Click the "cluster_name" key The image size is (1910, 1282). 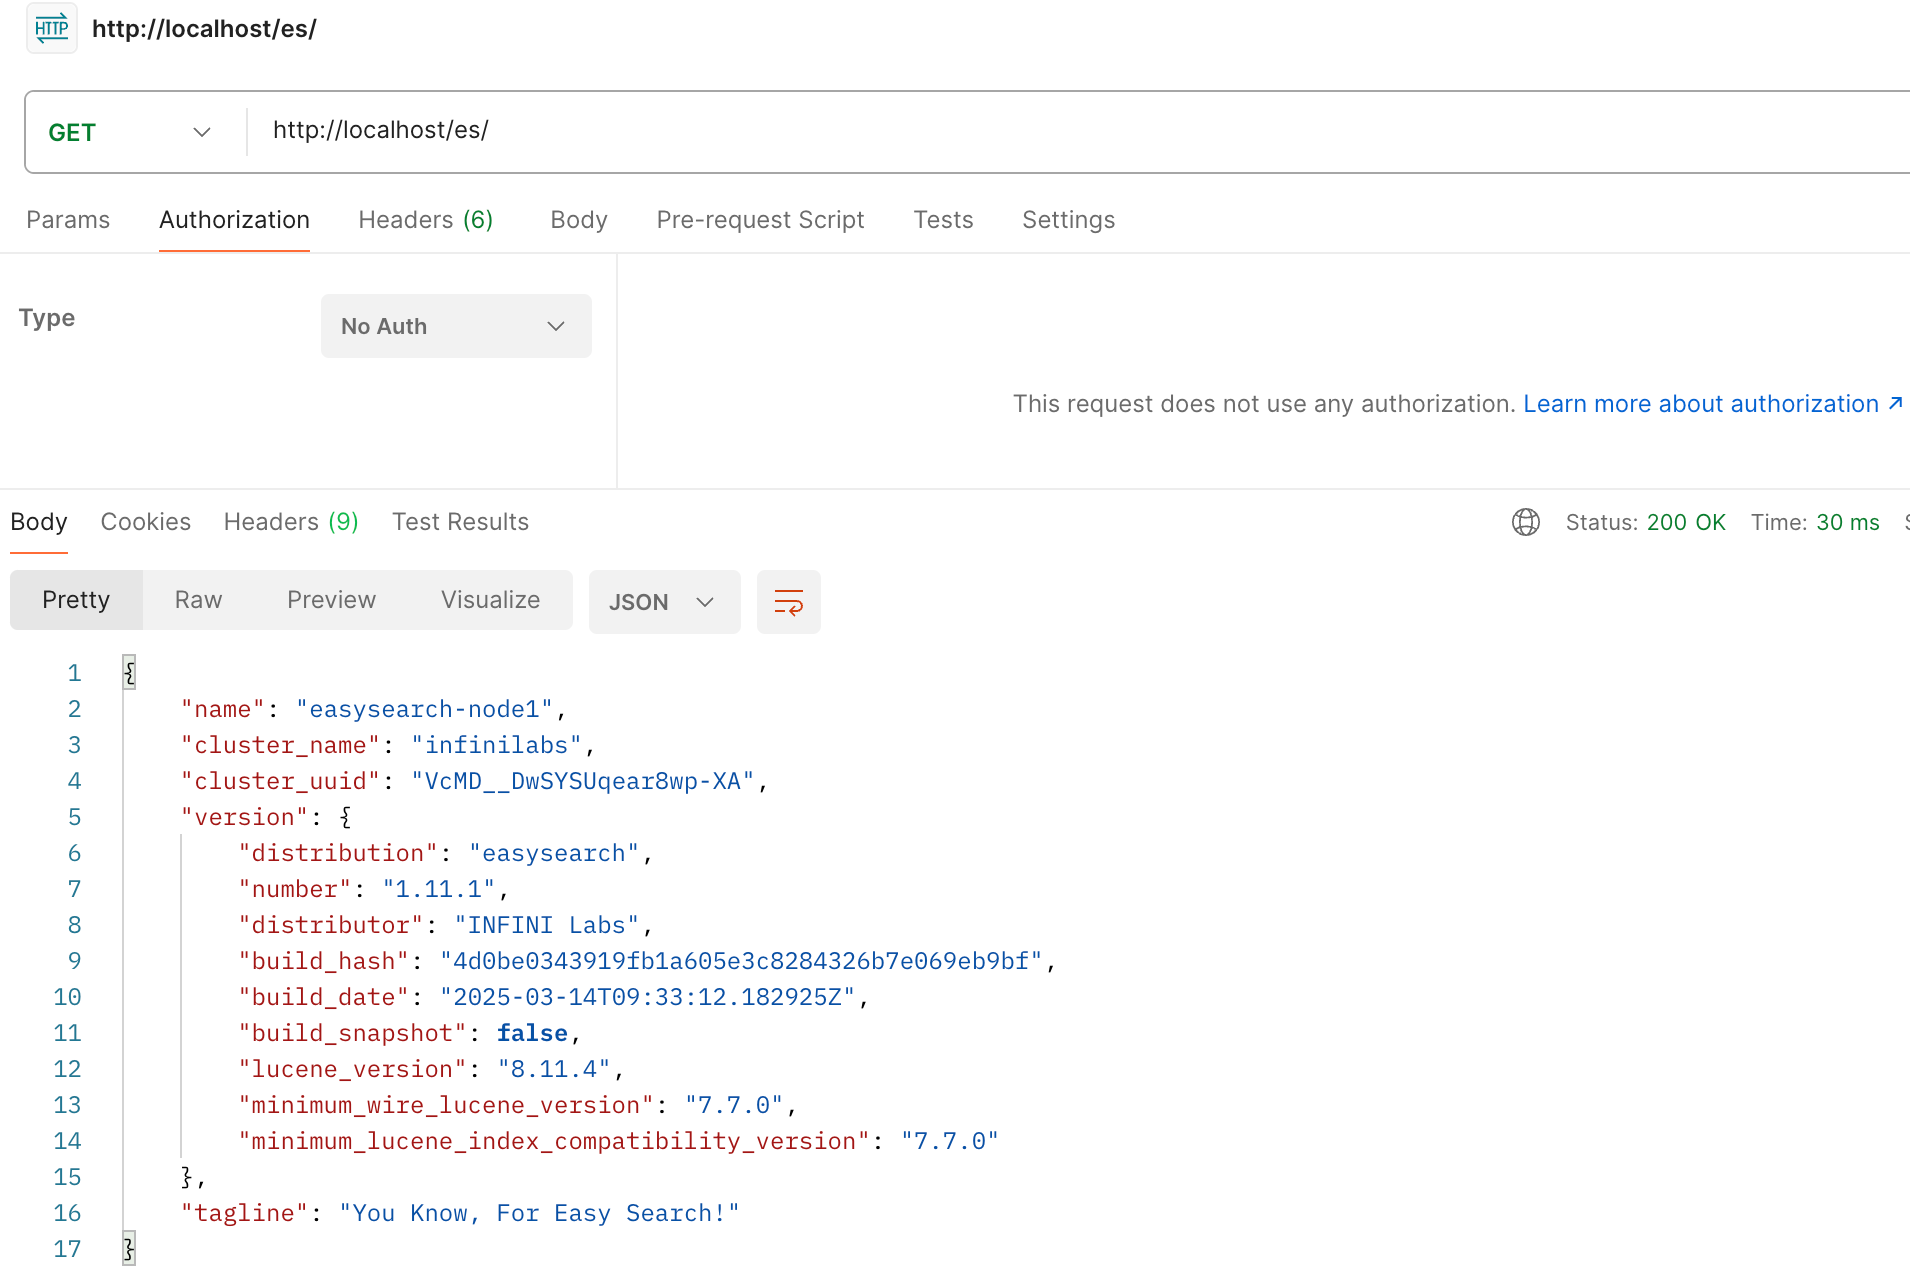pos(280,745)
